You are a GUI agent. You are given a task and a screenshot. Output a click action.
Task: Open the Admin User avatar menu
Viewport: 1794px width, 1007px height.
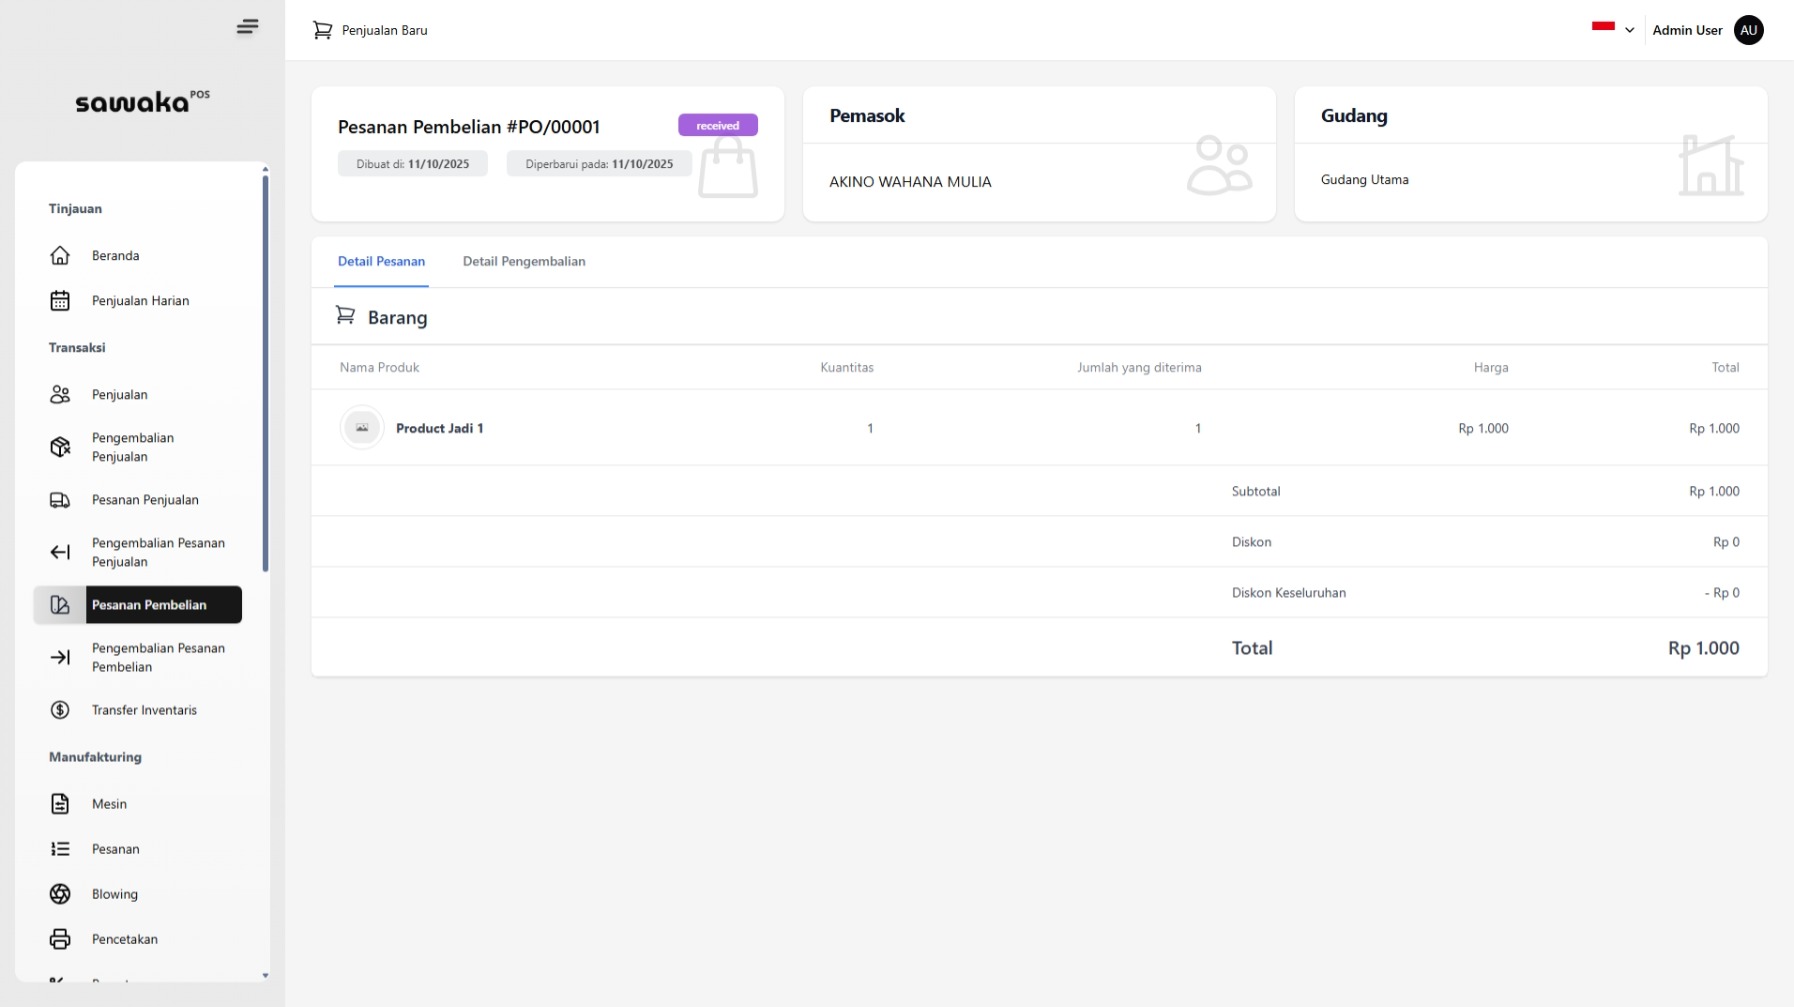click(x=1748, y=30)
